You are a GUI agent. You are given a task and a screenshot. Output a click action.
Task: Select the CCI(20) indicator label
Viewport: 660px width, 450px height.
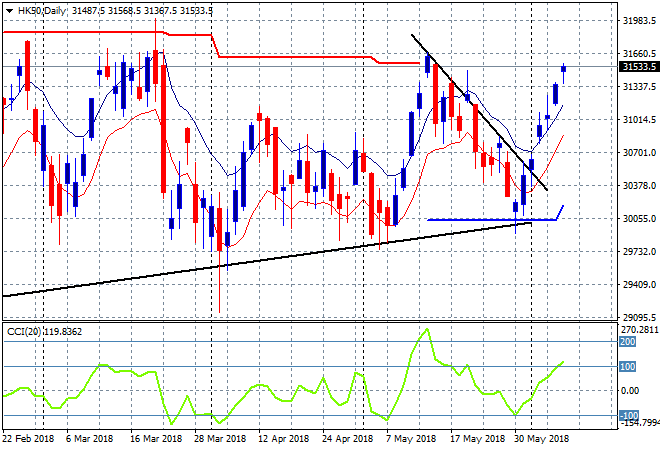click(x=44, y=332)
